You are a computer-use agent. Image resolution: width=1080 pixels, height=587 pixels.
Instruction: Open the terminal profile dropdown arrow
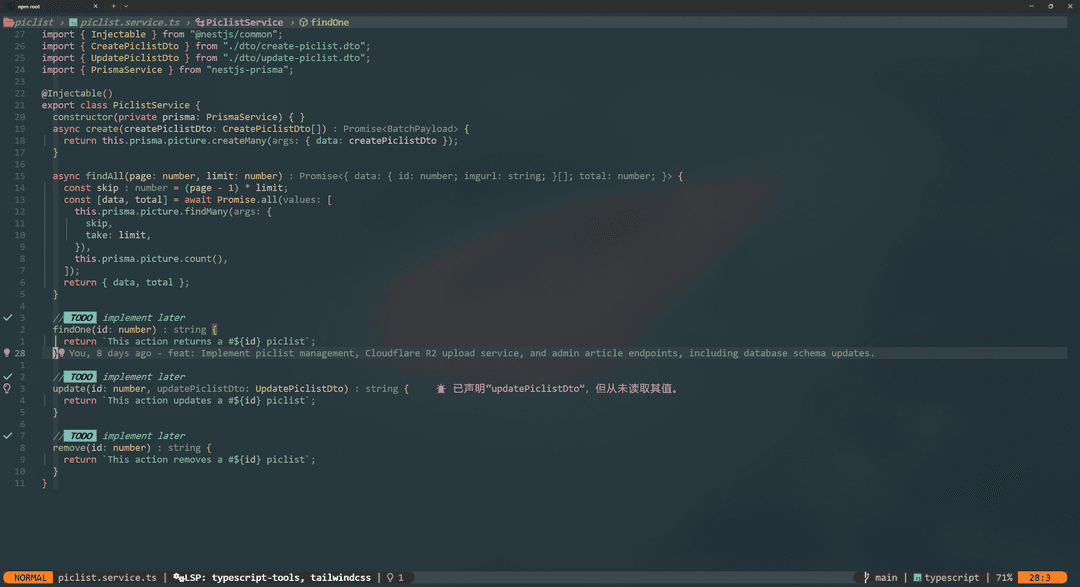tap(125, 6)
